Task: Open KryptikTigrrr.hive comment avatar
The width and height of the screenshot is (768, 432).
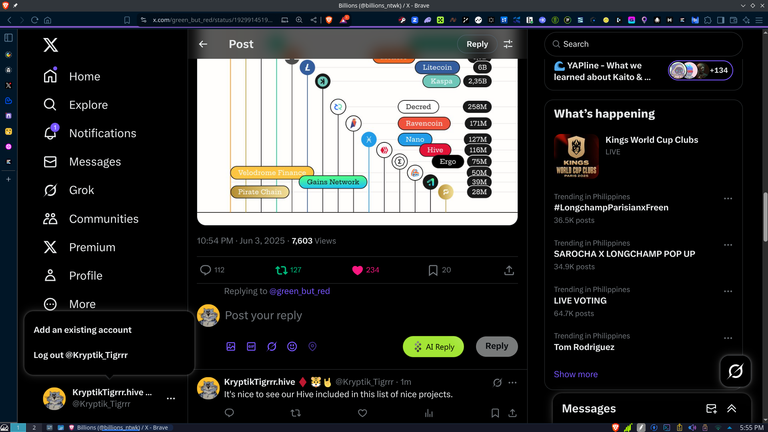Action: pyautogui.click(x=208, y=388)
